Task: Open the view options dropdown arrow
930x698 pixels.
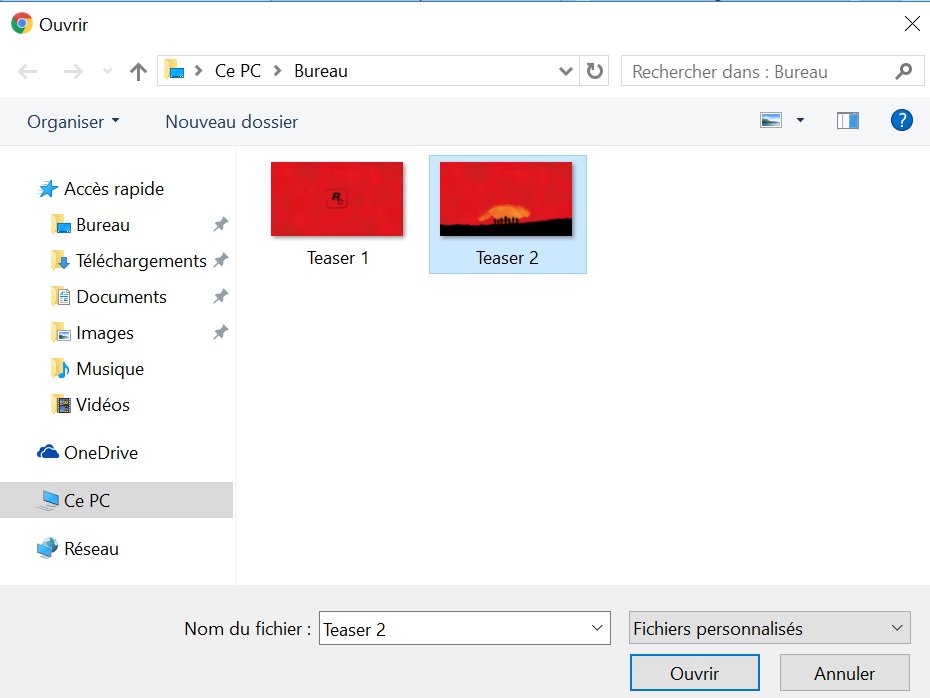Action: click(800, 120)
